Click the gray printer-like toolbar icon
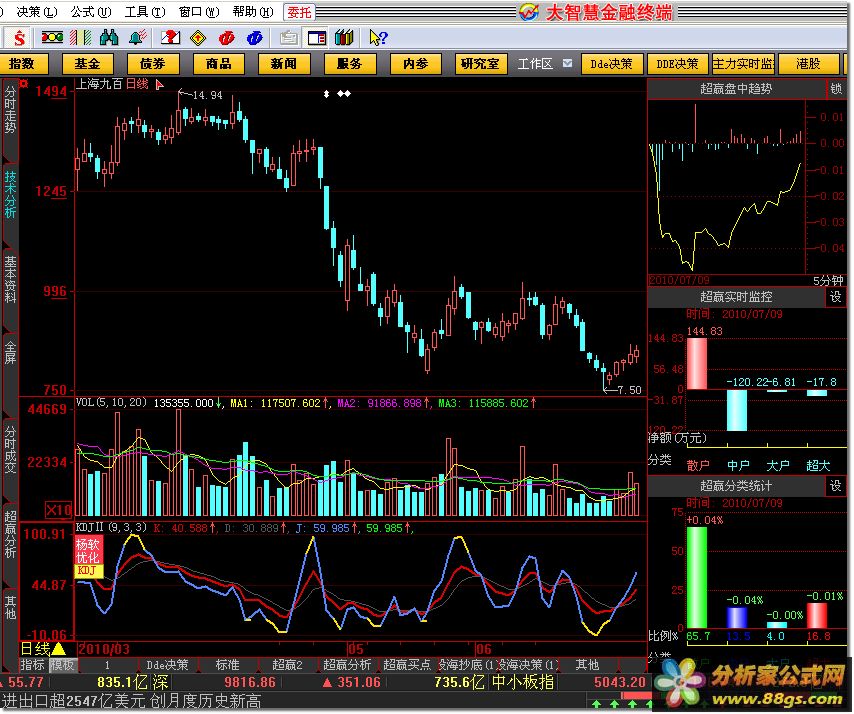 [x=288, y=38]
